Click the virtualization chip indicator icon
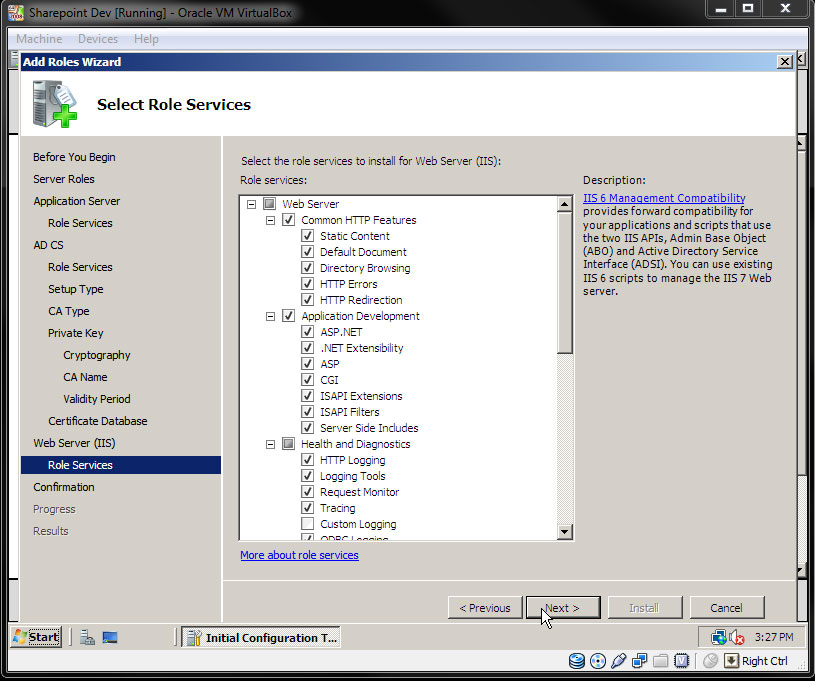The height and width of the screenshot is (681, 815). [681, 661]
